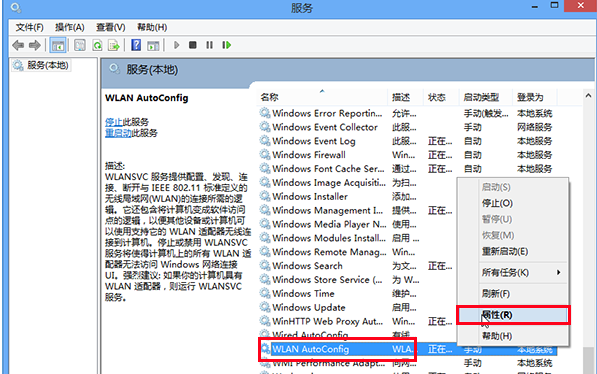Click the Stop Service square icon
The width and height of the screenshot is (597, 374).
pos(193,45)
